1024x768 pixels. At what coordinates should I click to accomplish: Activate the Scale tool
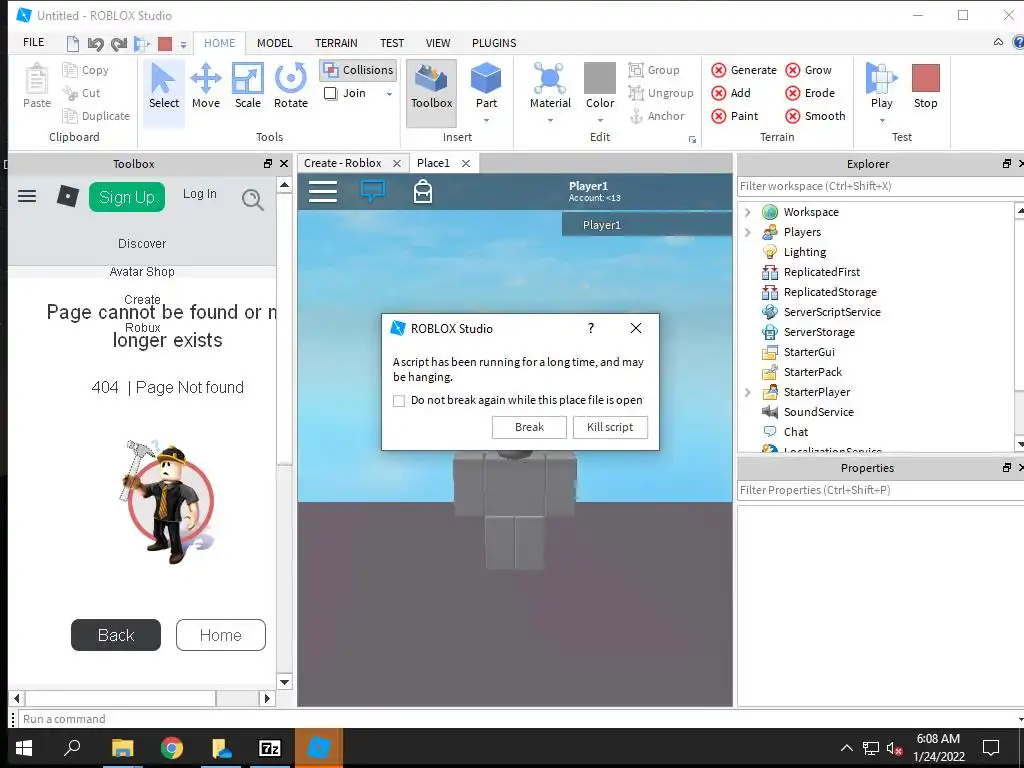(x=248, y=86)
